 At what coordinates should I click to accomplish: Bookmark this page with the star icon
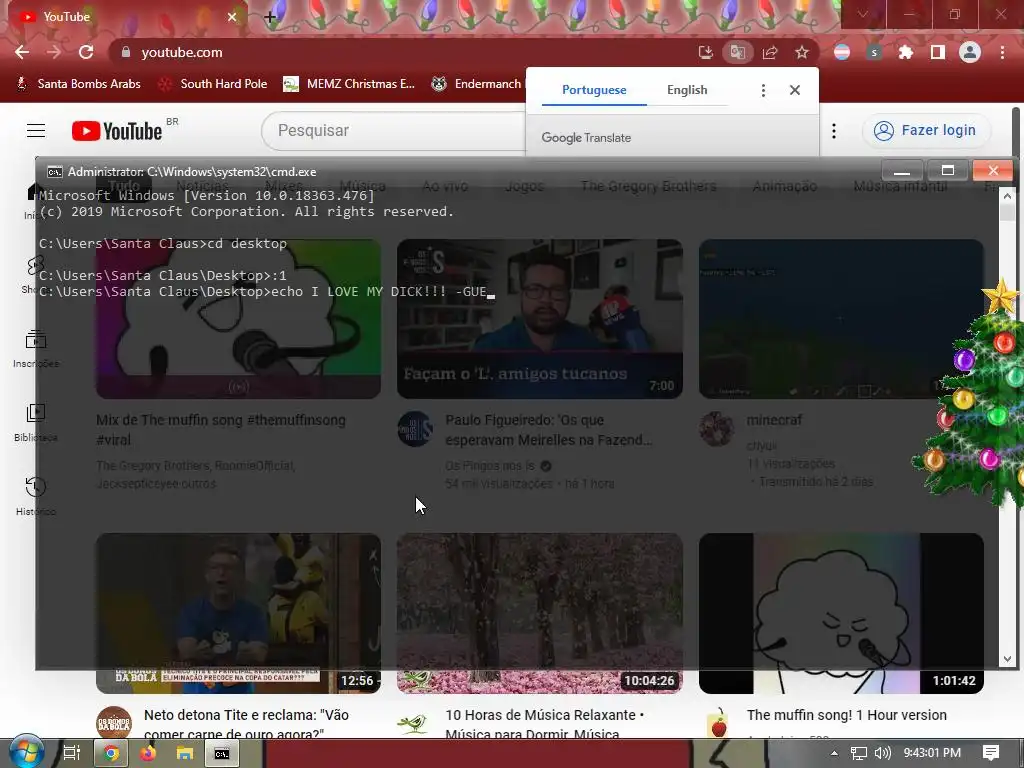click(x=802, y=52)
